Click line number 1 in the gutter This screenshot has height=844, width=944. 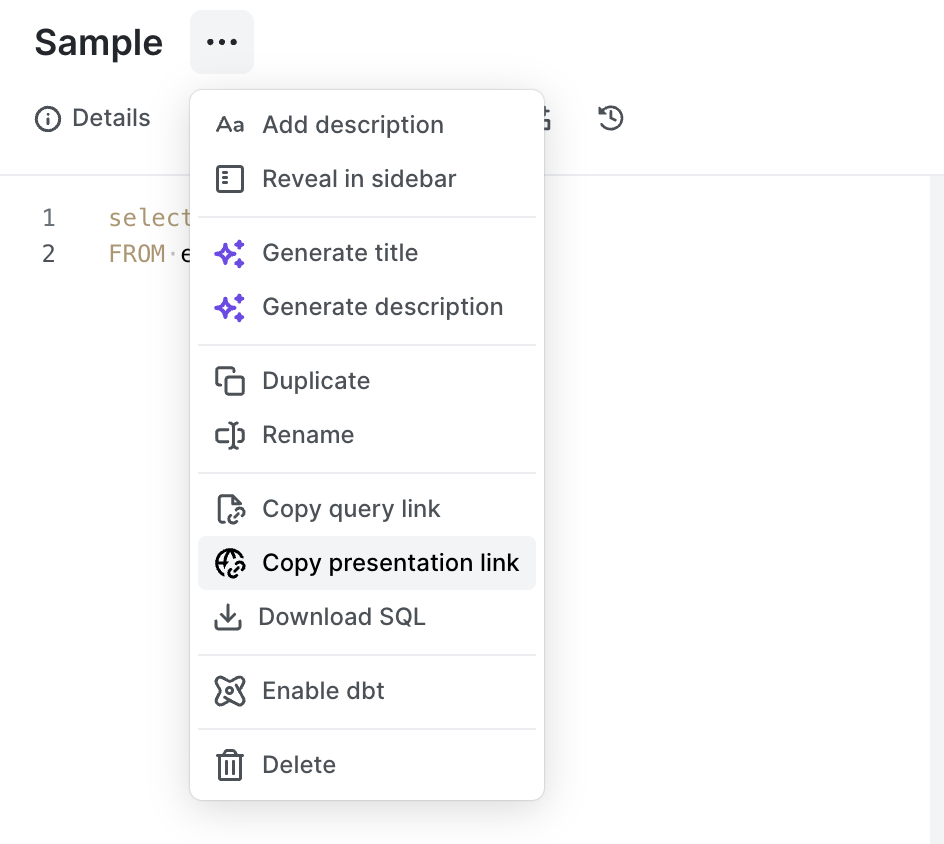(49, 218)
